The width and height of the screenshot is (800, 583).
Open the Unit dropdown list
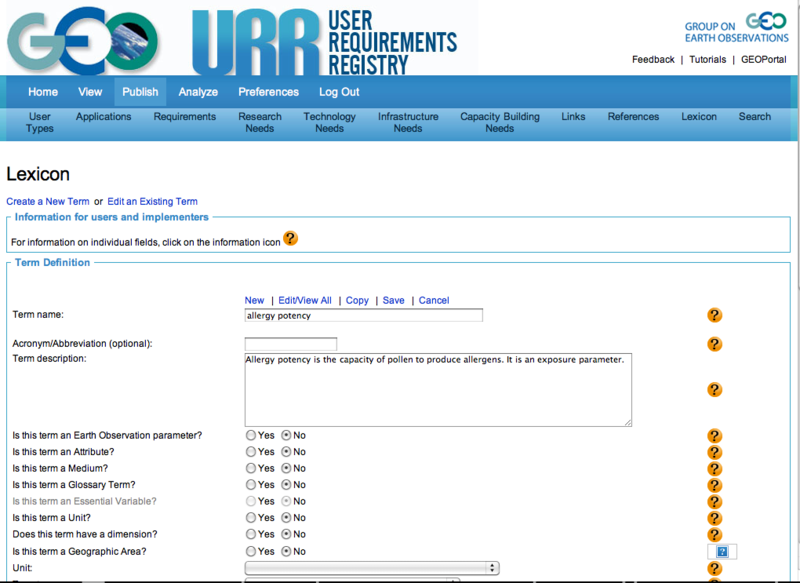[x=371, y=568]
